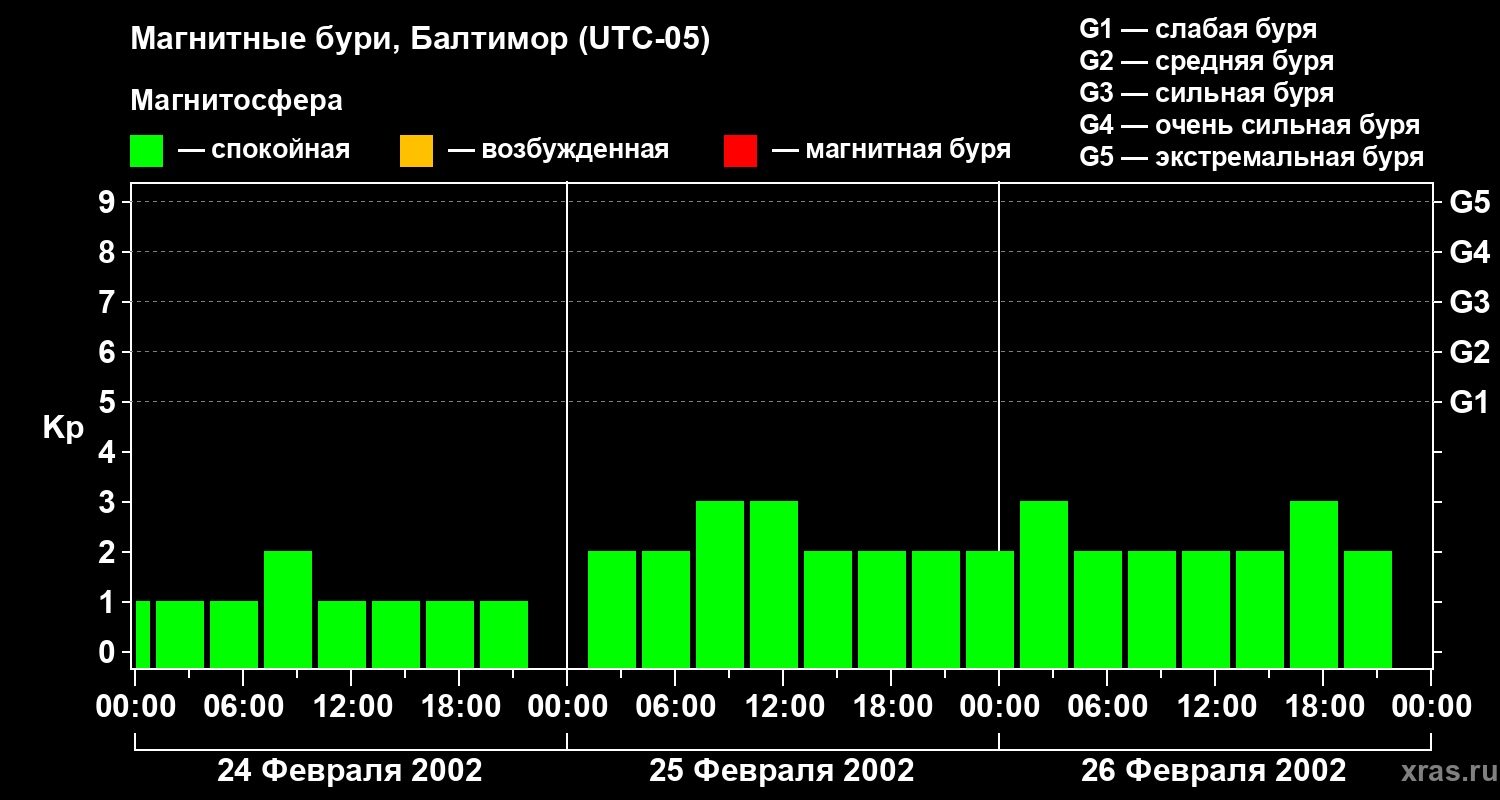The height and width of the screenshot is (800, 1500).
Task: Select the title 'Магнитные бури, Балтимор (UTC-05)'
Action: coord(420,41)
